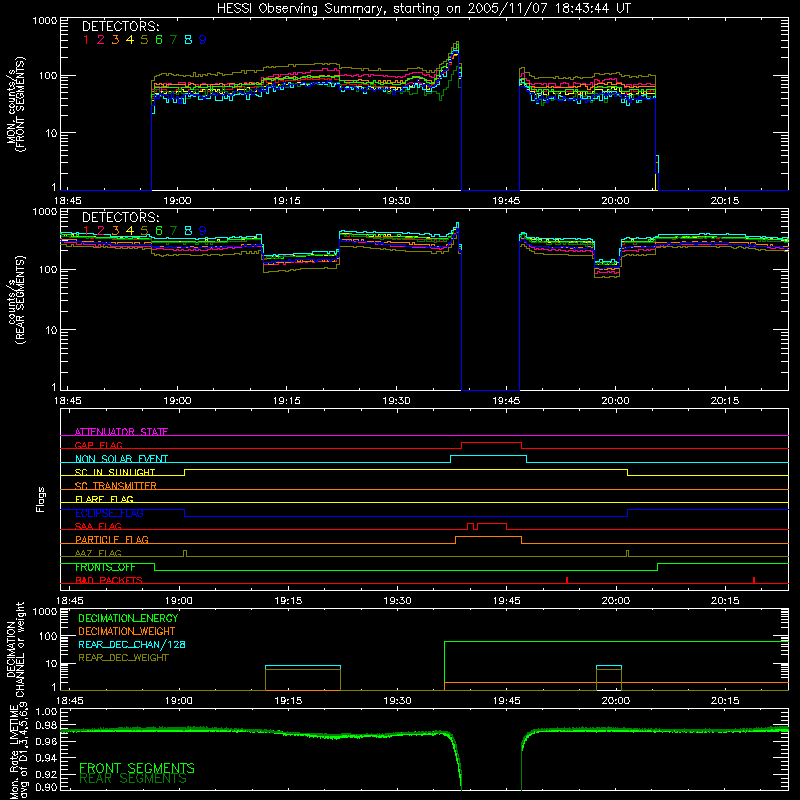Click the 19:45 tick label under decimation plot
The image size is (800, 800).
(x=507, y=701)
